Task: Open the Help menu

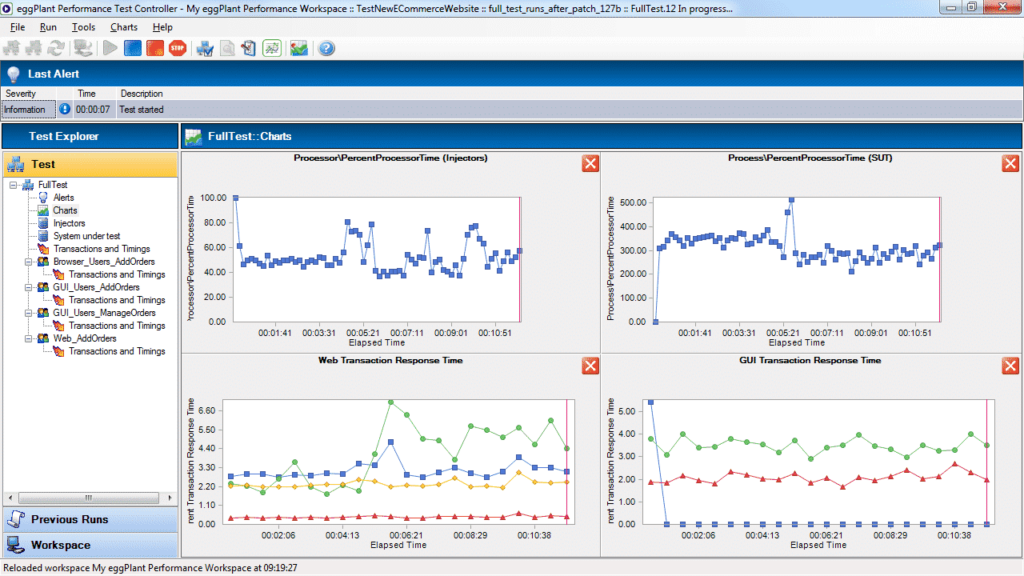Action: point(163,27)
